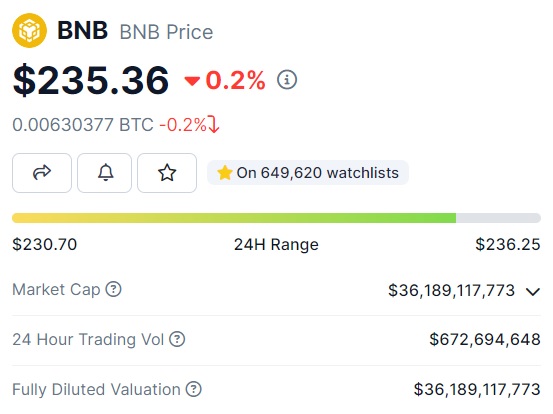Click the red down triangle by 0.2%
Screen dimensions: 553x414
coord(192,81)
